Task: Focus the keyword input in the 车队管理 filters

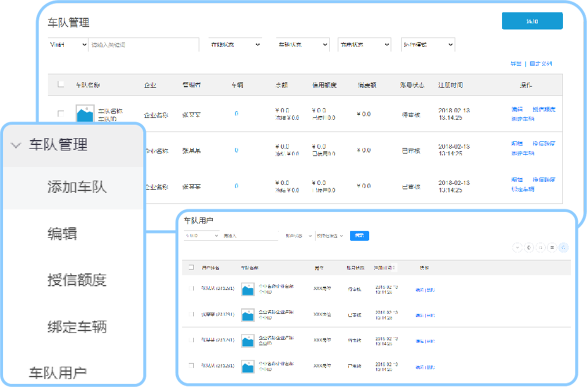Action: [x=144, y=45]
